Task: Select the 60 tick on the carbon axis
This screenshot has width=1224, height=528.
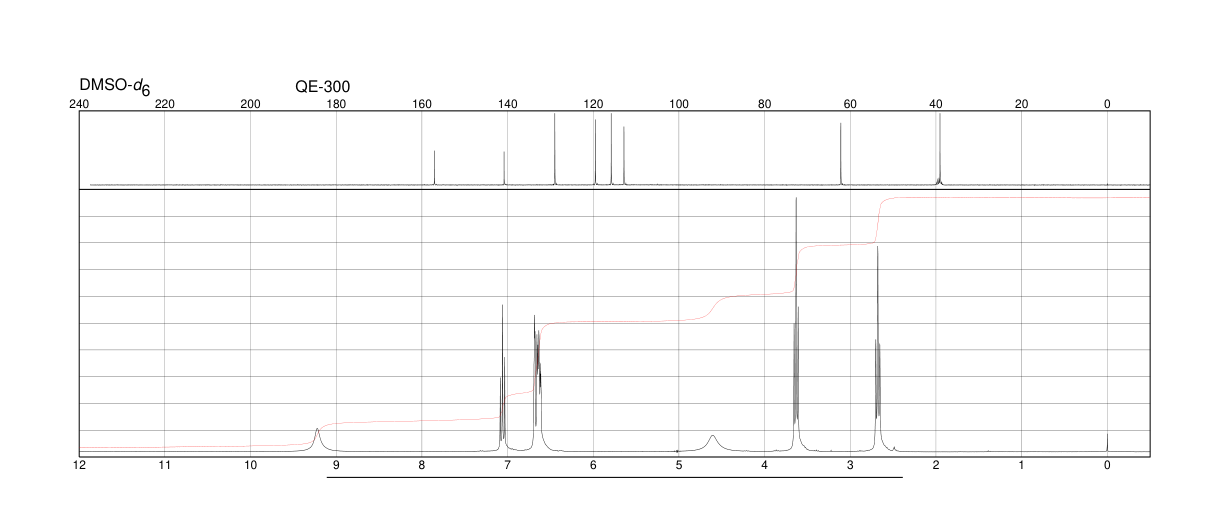Action: click(x=850, y=104)
